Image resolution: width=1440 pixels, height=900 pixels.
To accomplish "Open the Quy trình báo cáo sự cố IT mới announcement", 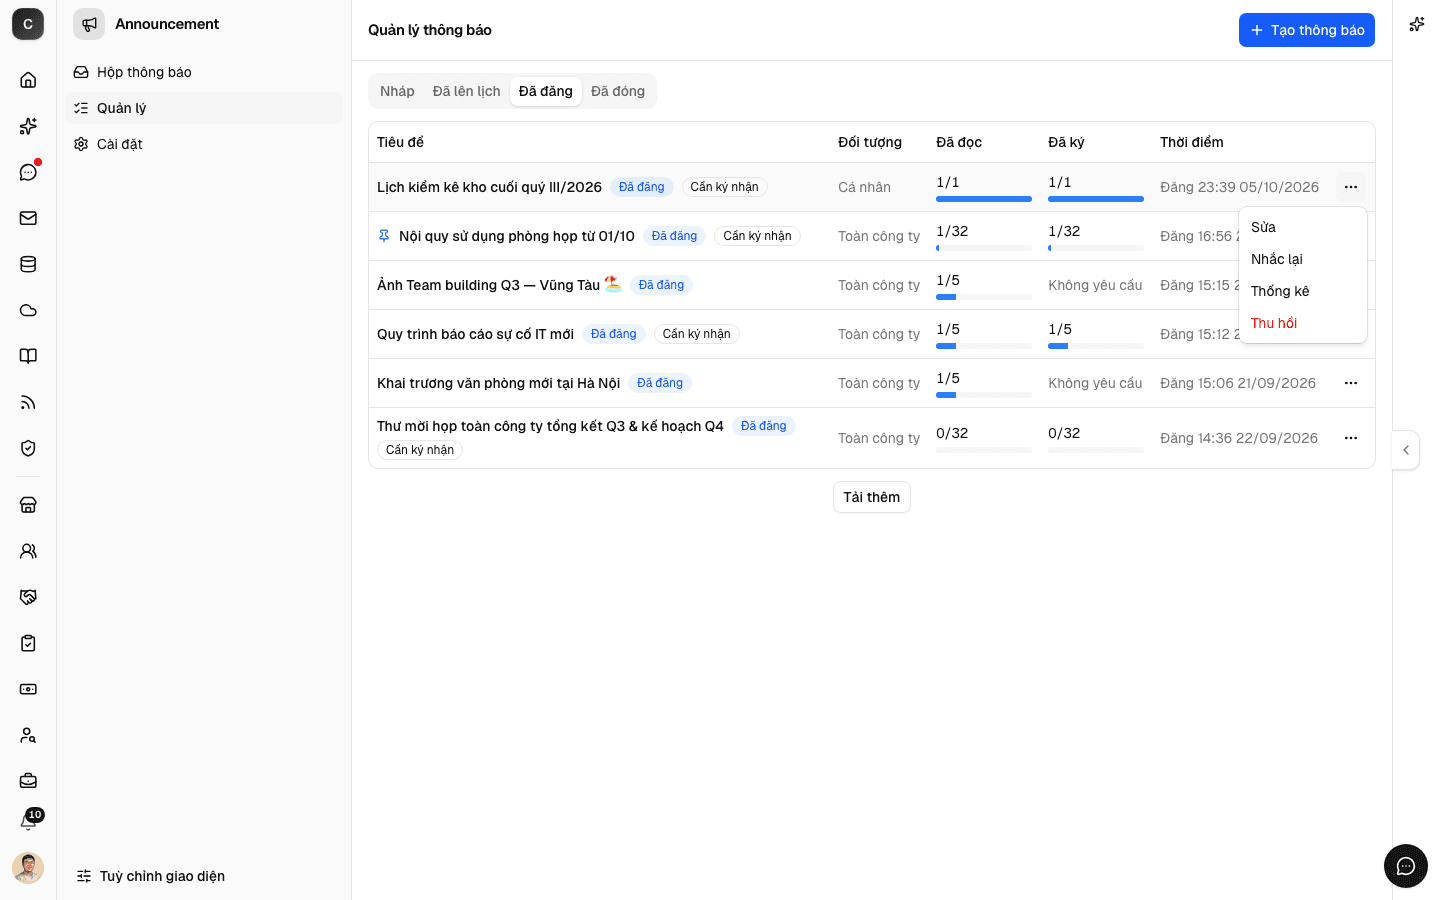I will 475,334.
